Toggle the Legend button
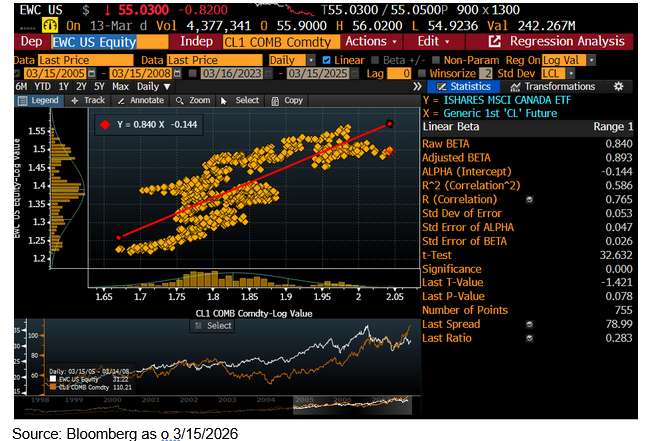The height and width of the screenshot is (441, 670). (39, 100)
